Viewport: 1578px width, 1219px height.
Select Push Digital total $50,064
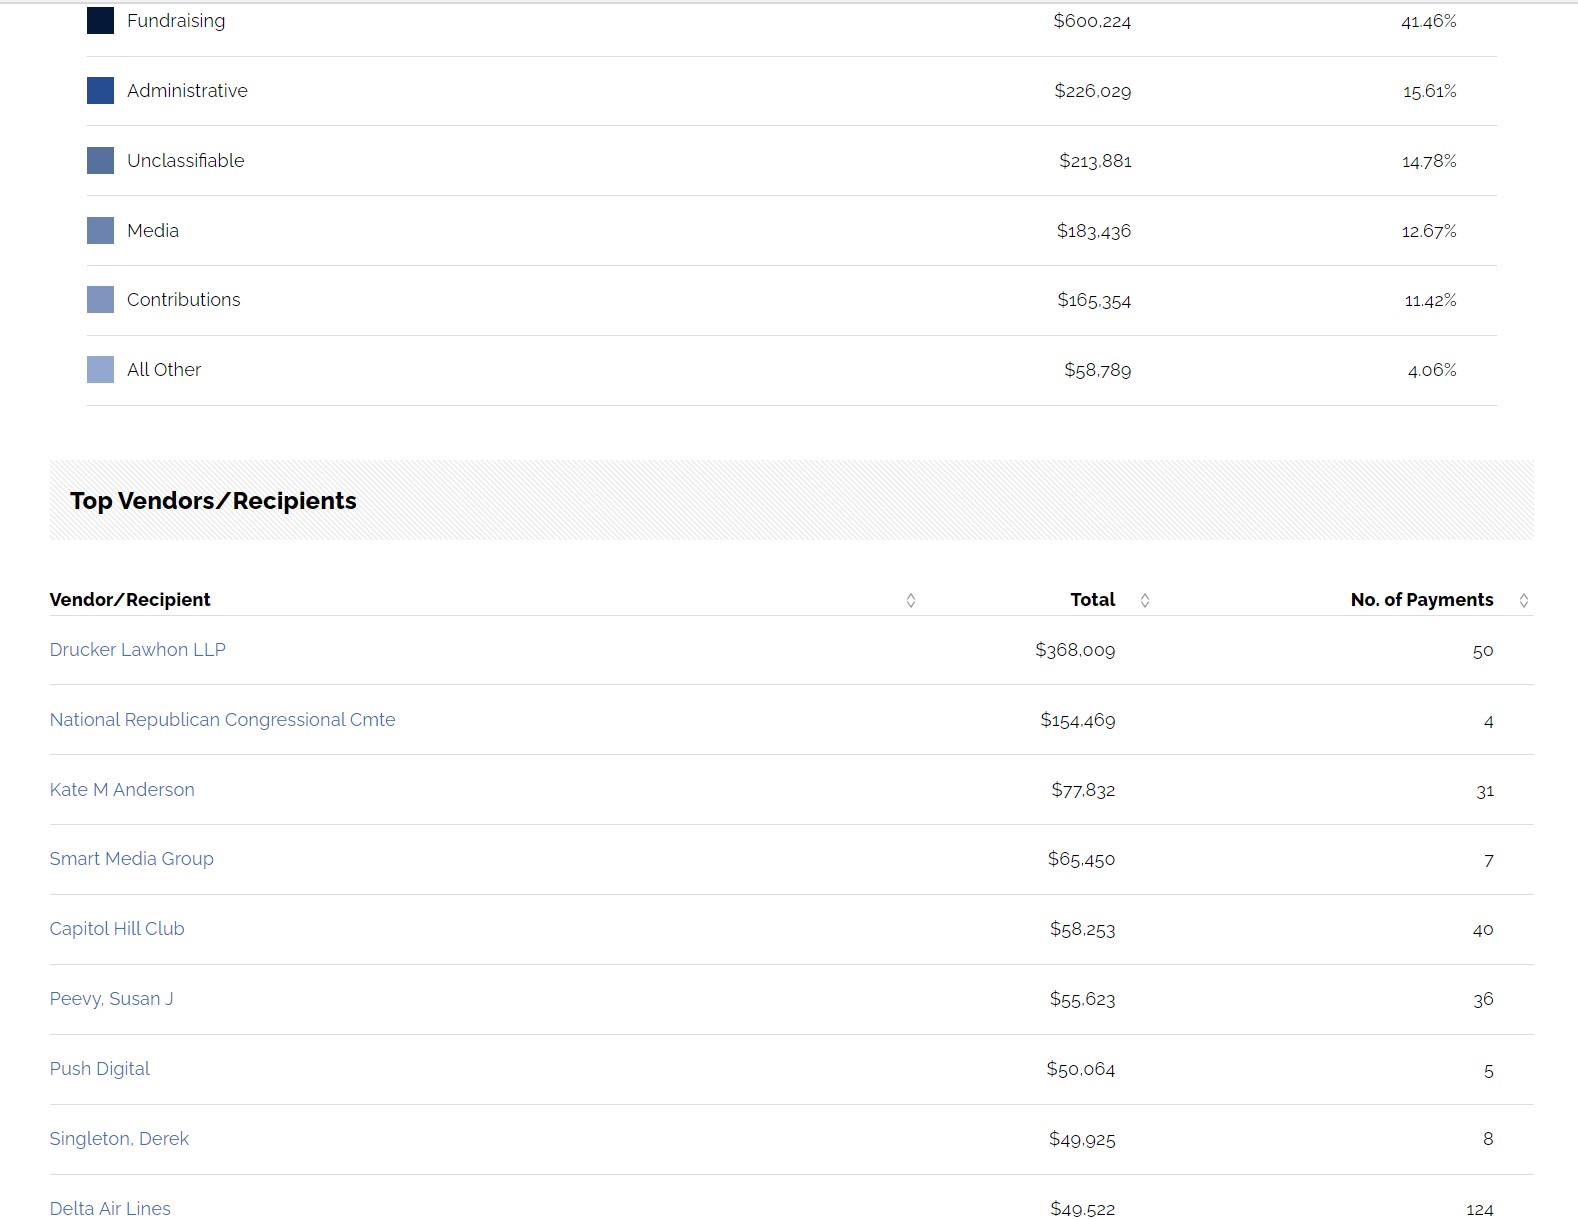pyautogui.click(x=1081, y=1069)
